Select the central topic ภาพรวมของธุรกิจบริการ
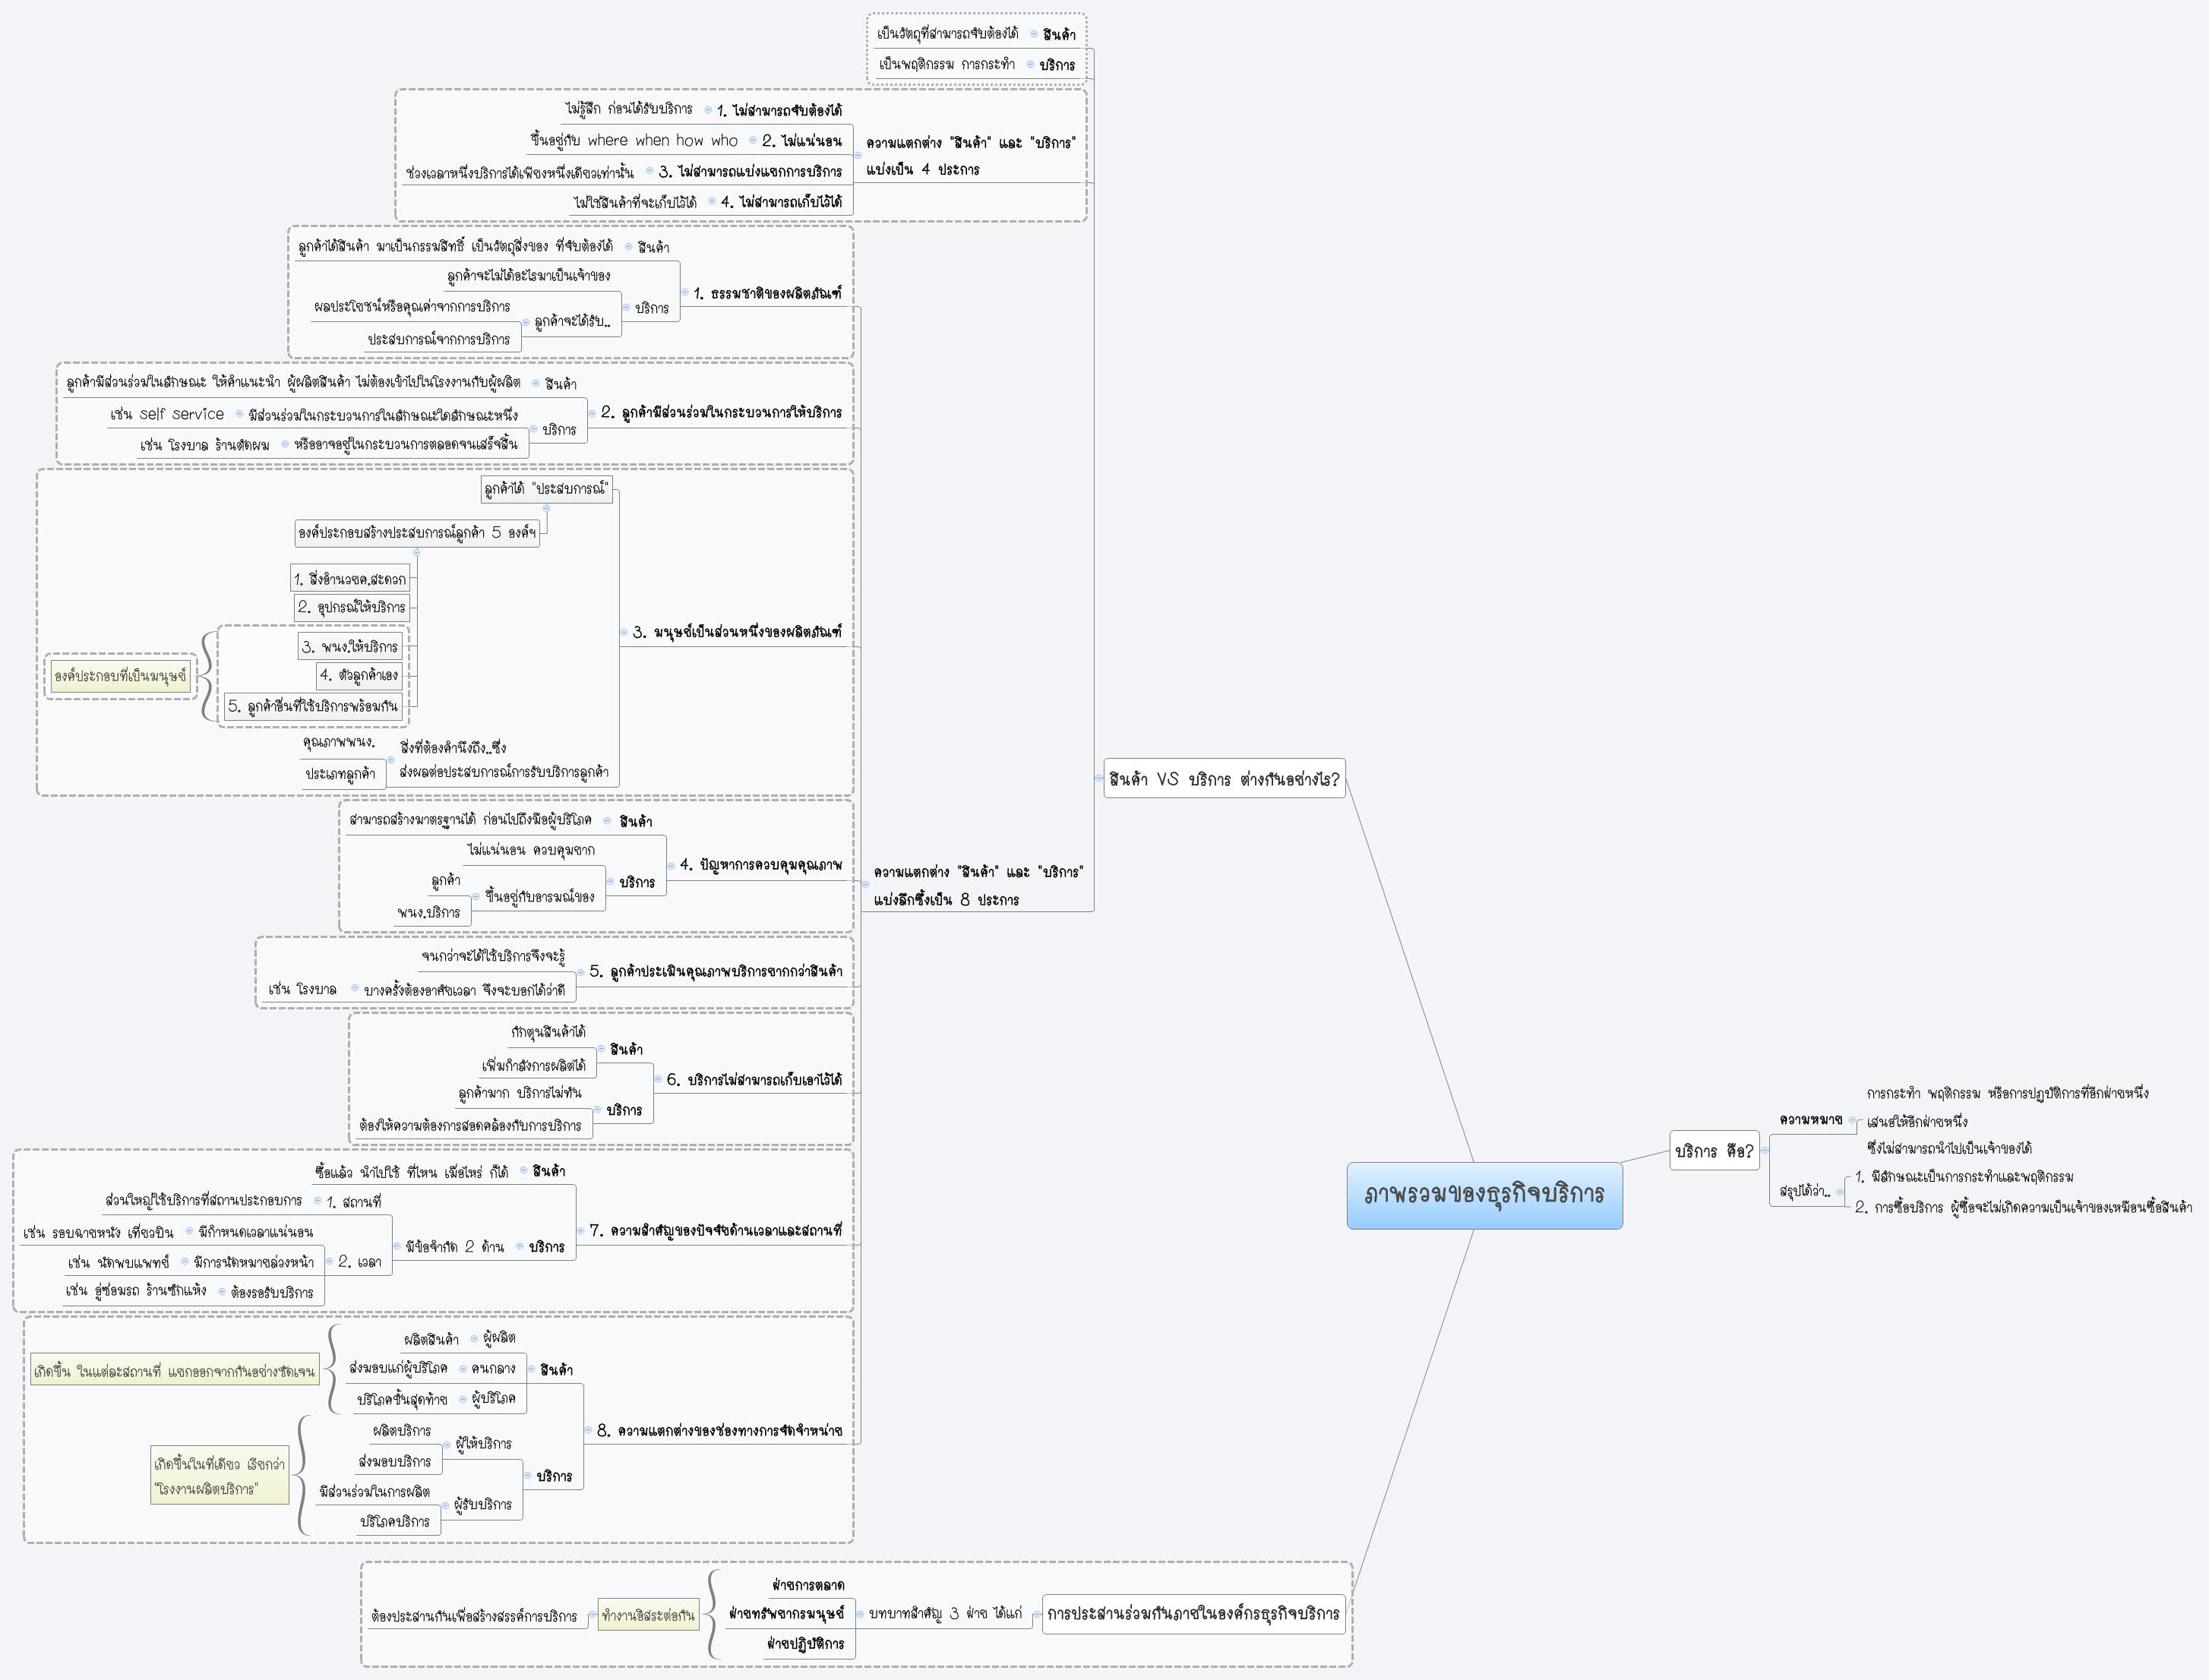The width and height of the screenshot is (2209, 1680). pyautogui.click(x=1484, y=1195)
